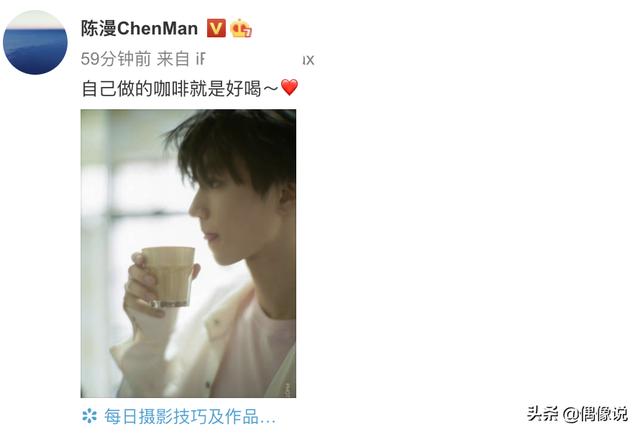This screenshot has height=434, width=640.
Task: Click the coffee glass in the photo
Action: coord(170,276)
